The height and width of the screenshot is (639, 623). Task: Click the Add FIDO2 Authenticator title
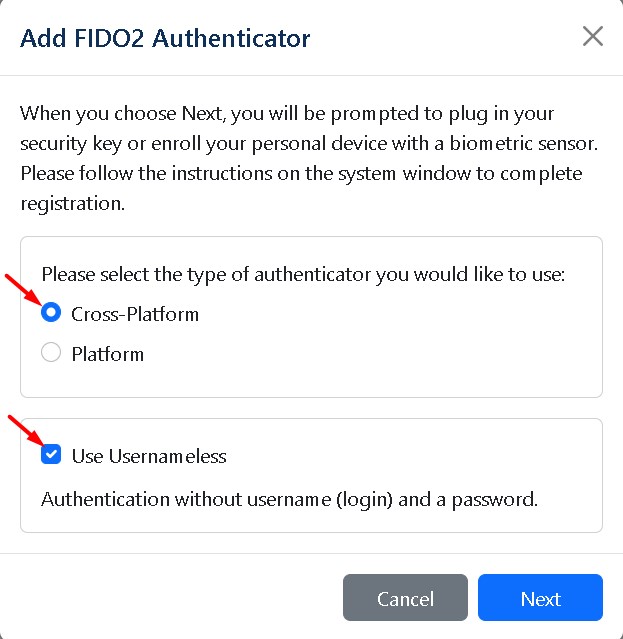tap(166, 39)
